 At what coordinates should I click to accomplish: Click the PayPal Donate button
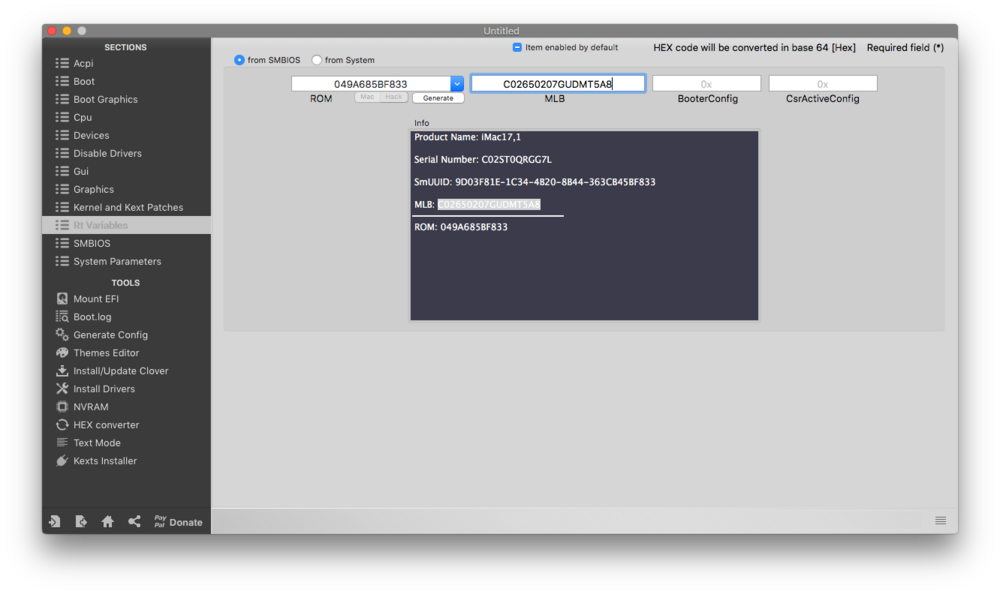coord(178,522)
